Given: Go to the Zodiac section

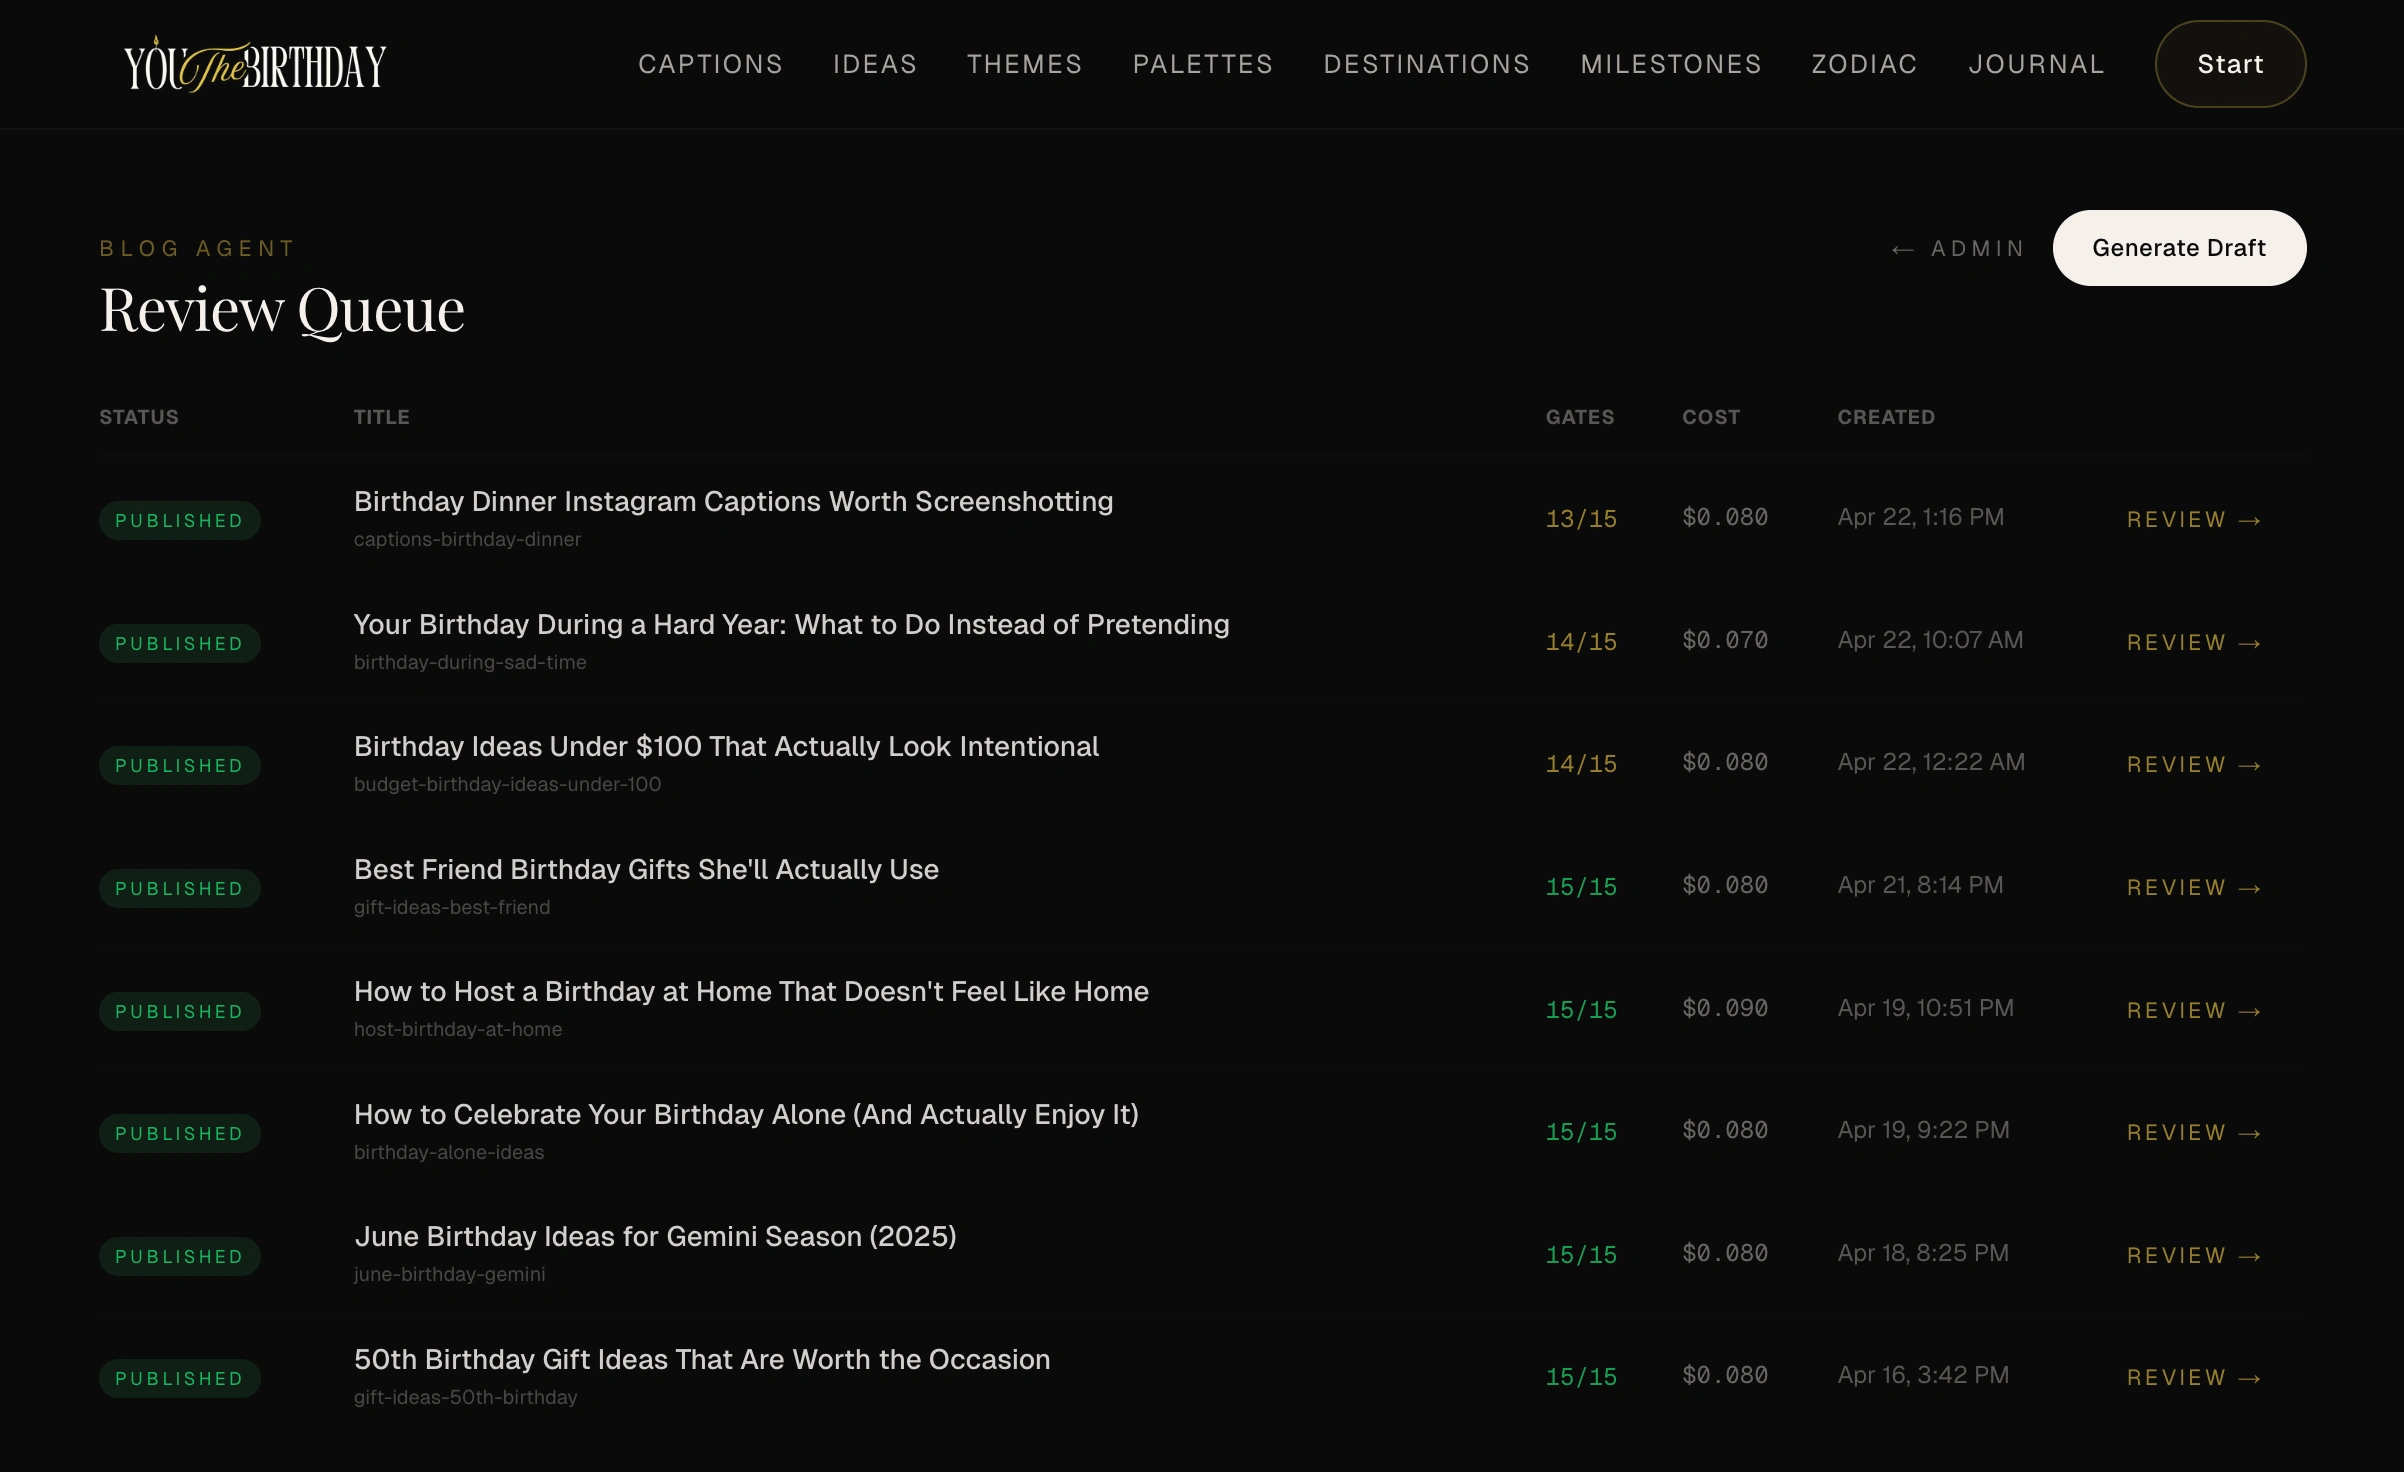Looking at the screenshot, I should pyautogui.click(x=1864, y=64).
